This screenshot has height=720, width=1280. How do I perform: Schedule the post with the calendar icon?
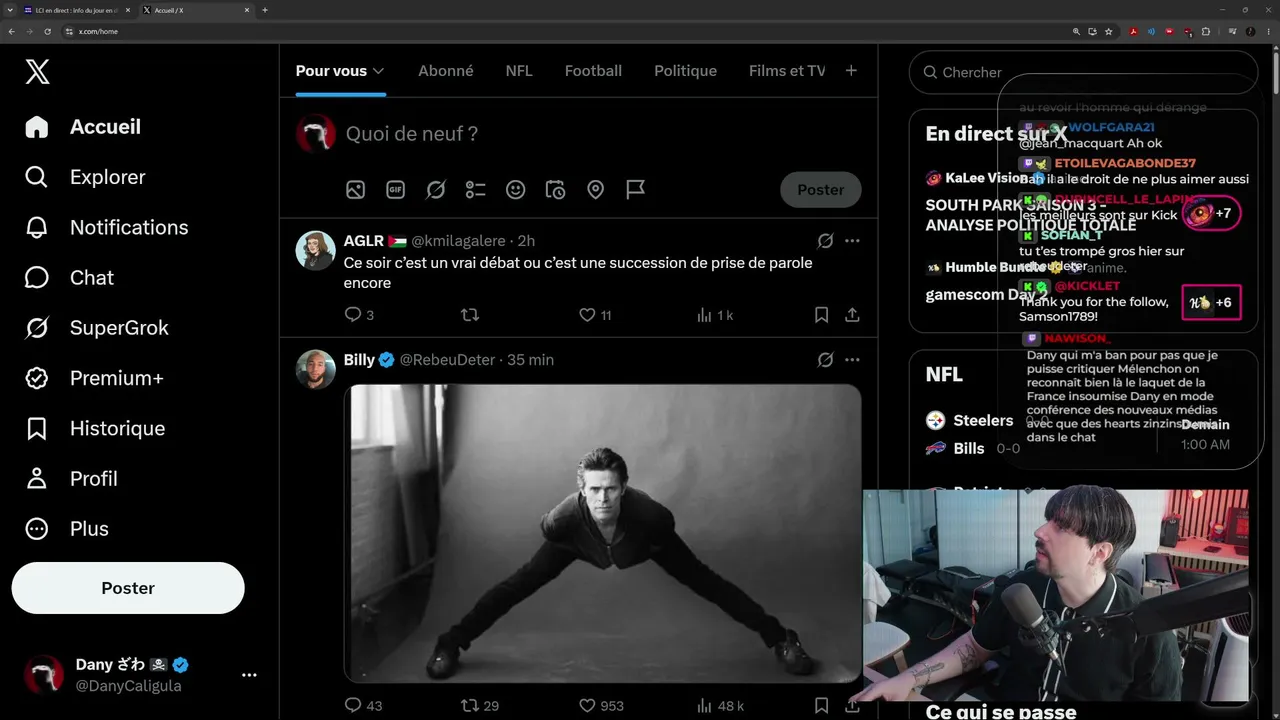(x=555, y=189)
